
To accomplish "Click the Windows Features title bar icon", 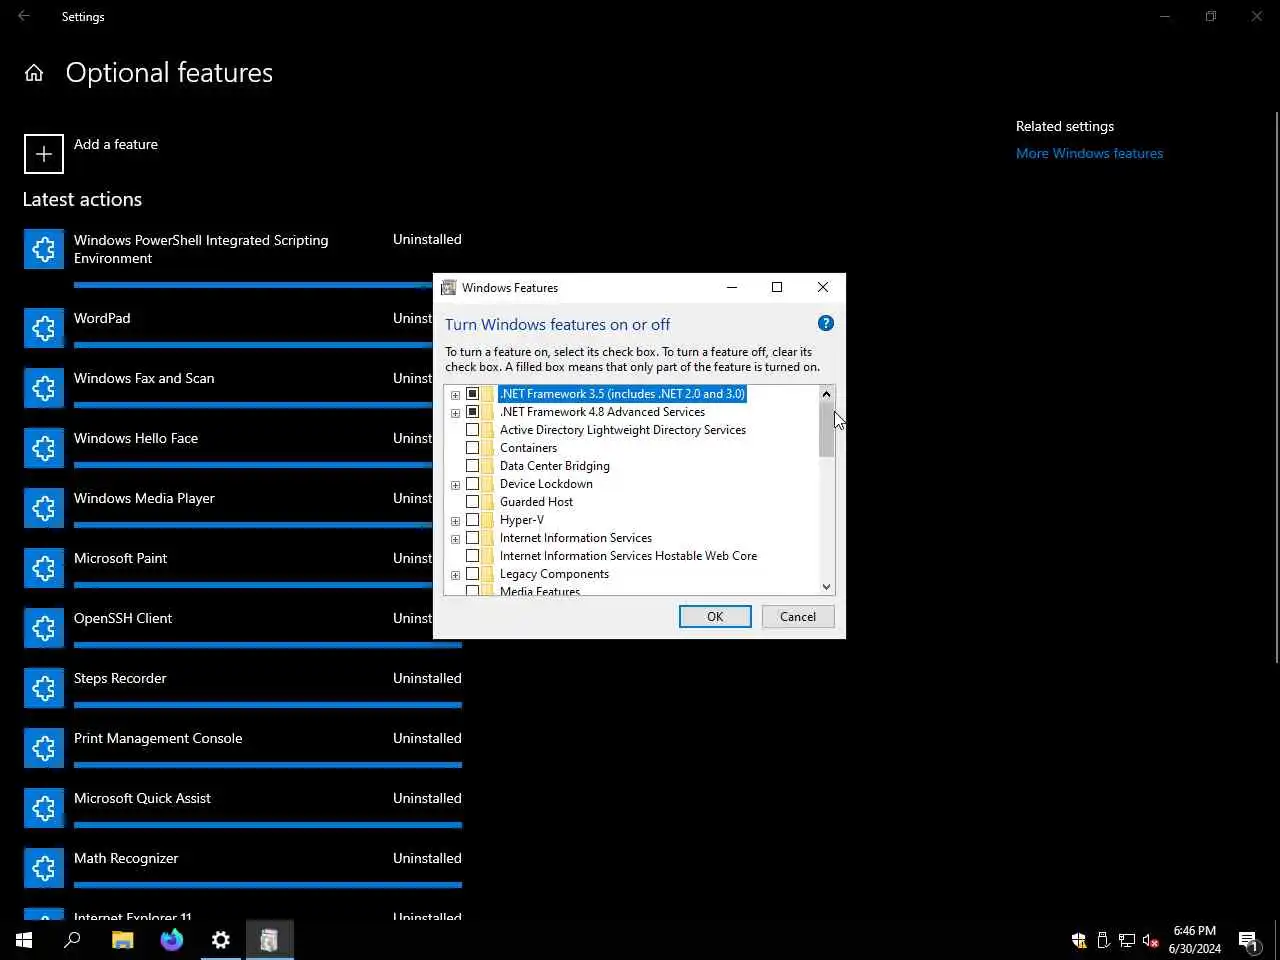I will point(449,287).
